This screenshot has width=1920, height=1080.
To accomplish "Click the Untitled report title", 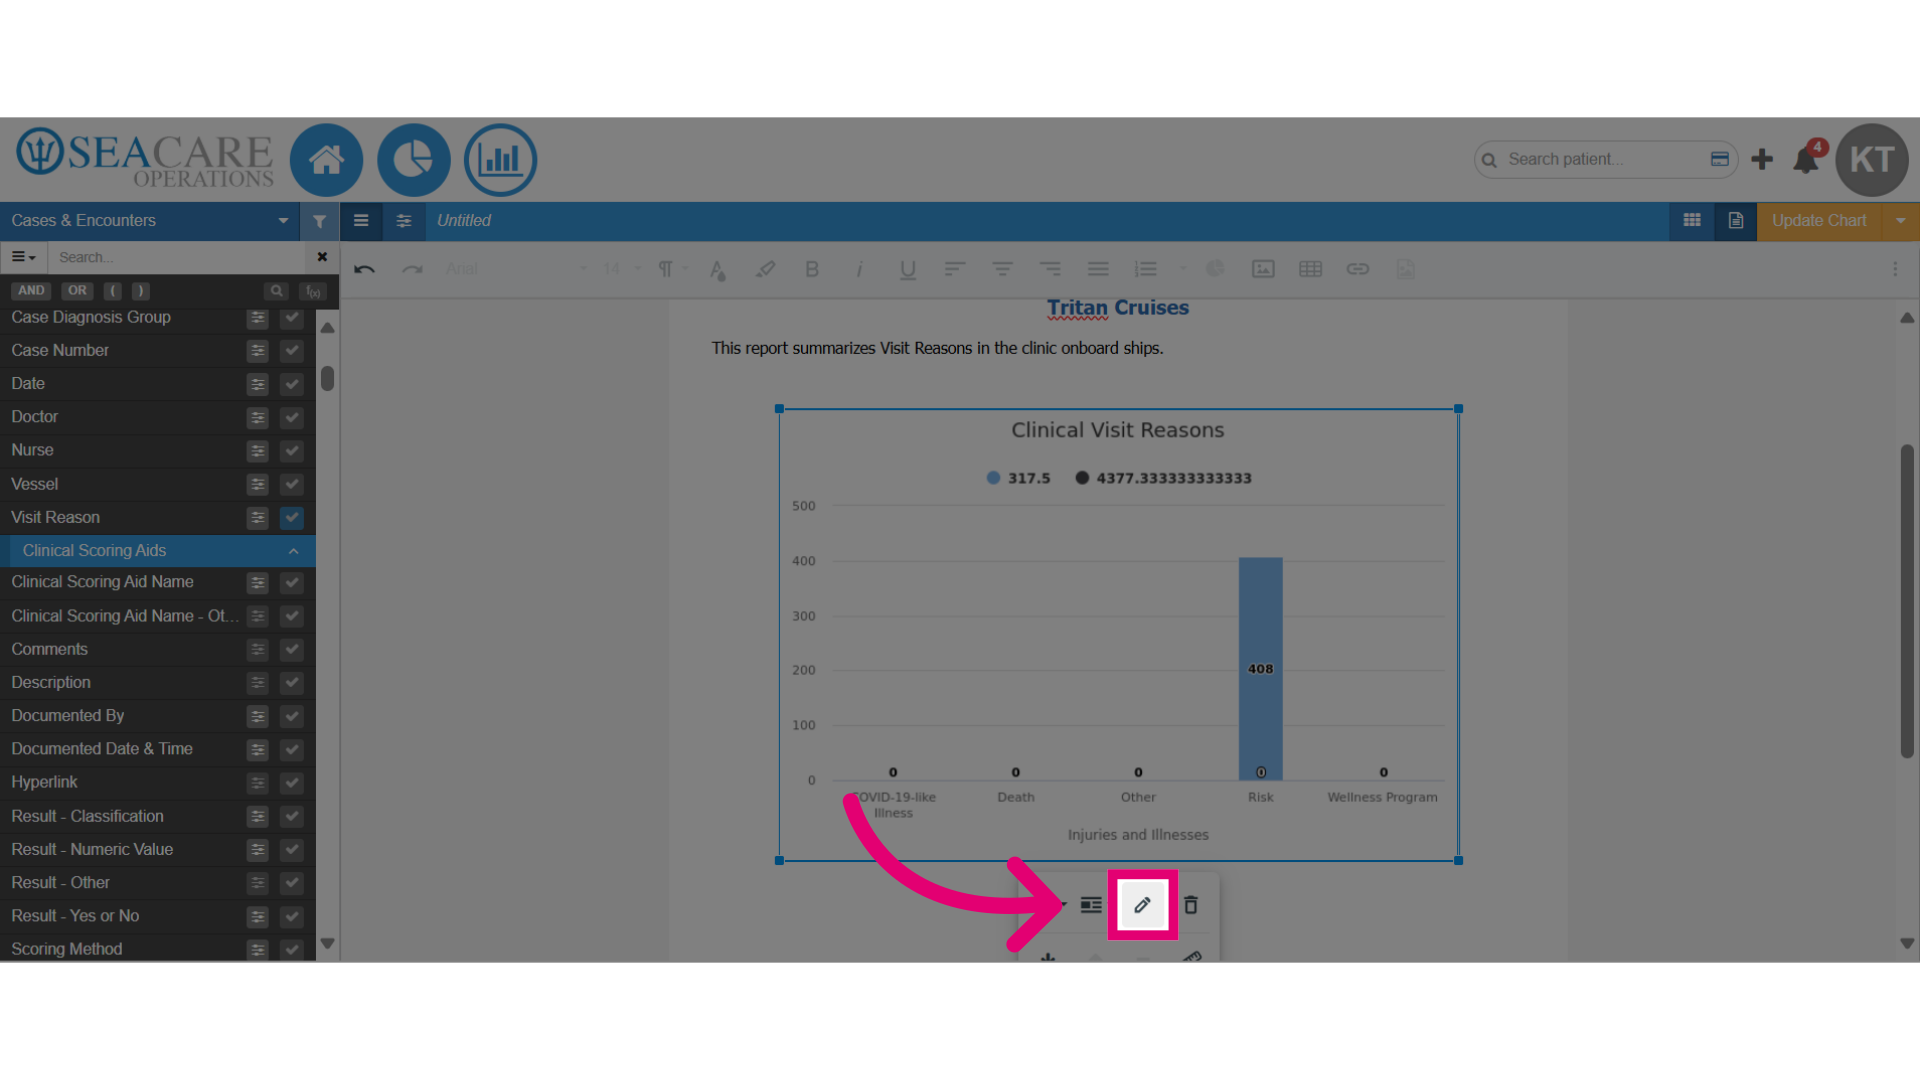I will 464,221.
